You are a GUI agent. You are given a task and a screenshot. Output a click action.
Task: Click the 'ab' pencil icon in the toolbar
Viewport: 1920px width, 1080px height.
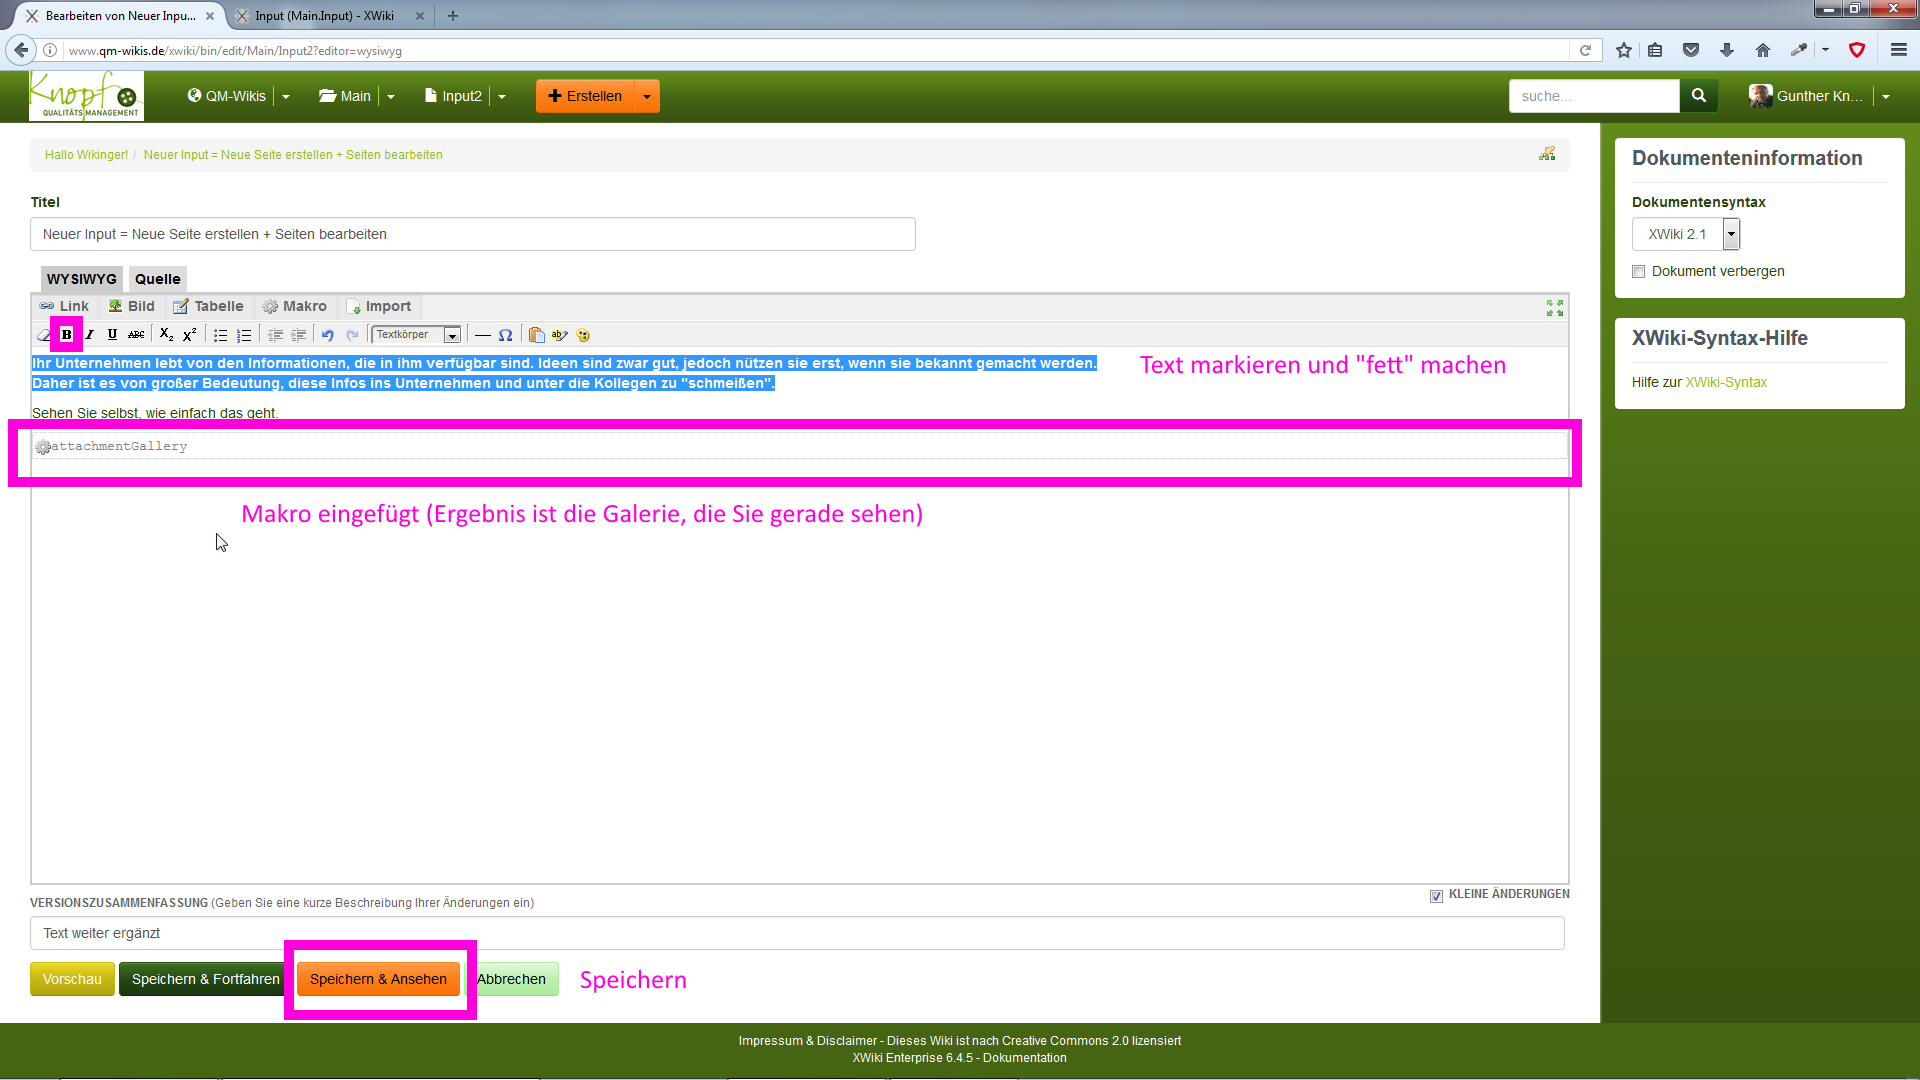pyautogui.click(x=560, y=335)
